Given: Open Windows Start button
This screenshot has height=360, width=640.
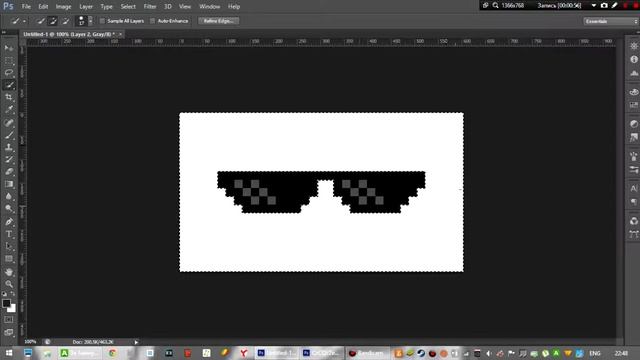Looking at the screenshot, I should click(9, 353).
